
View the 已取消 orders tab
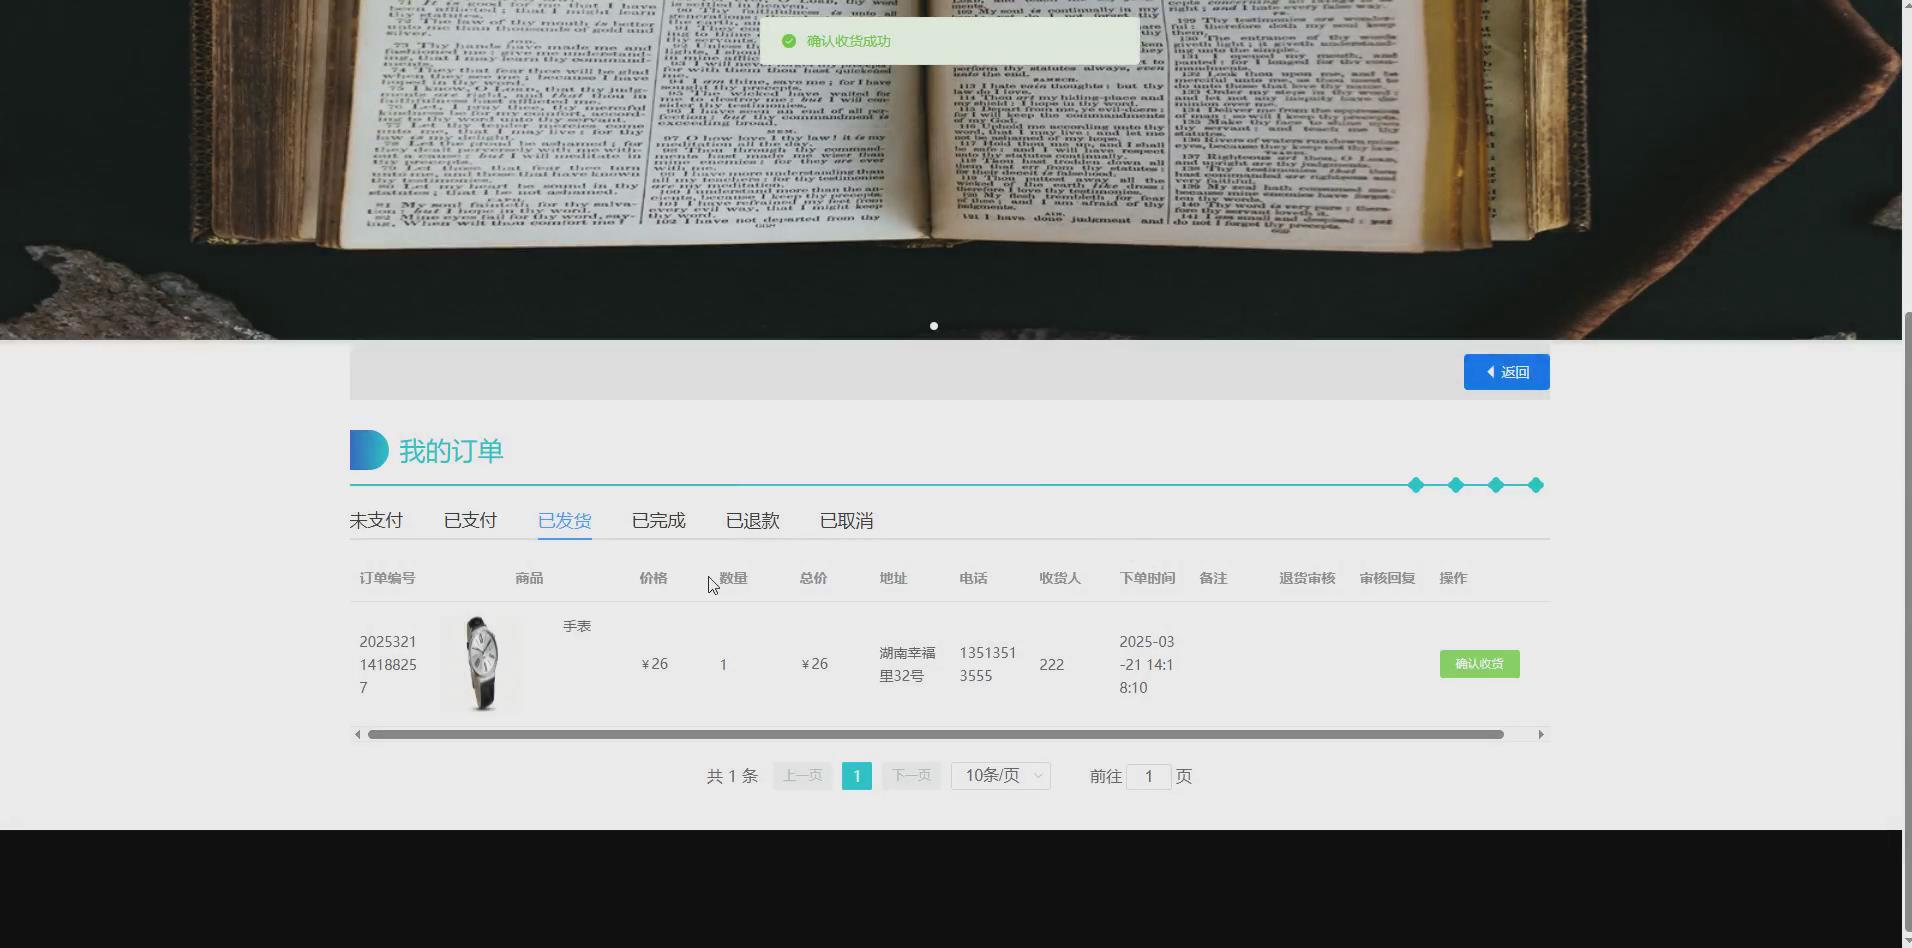[846, 521]
